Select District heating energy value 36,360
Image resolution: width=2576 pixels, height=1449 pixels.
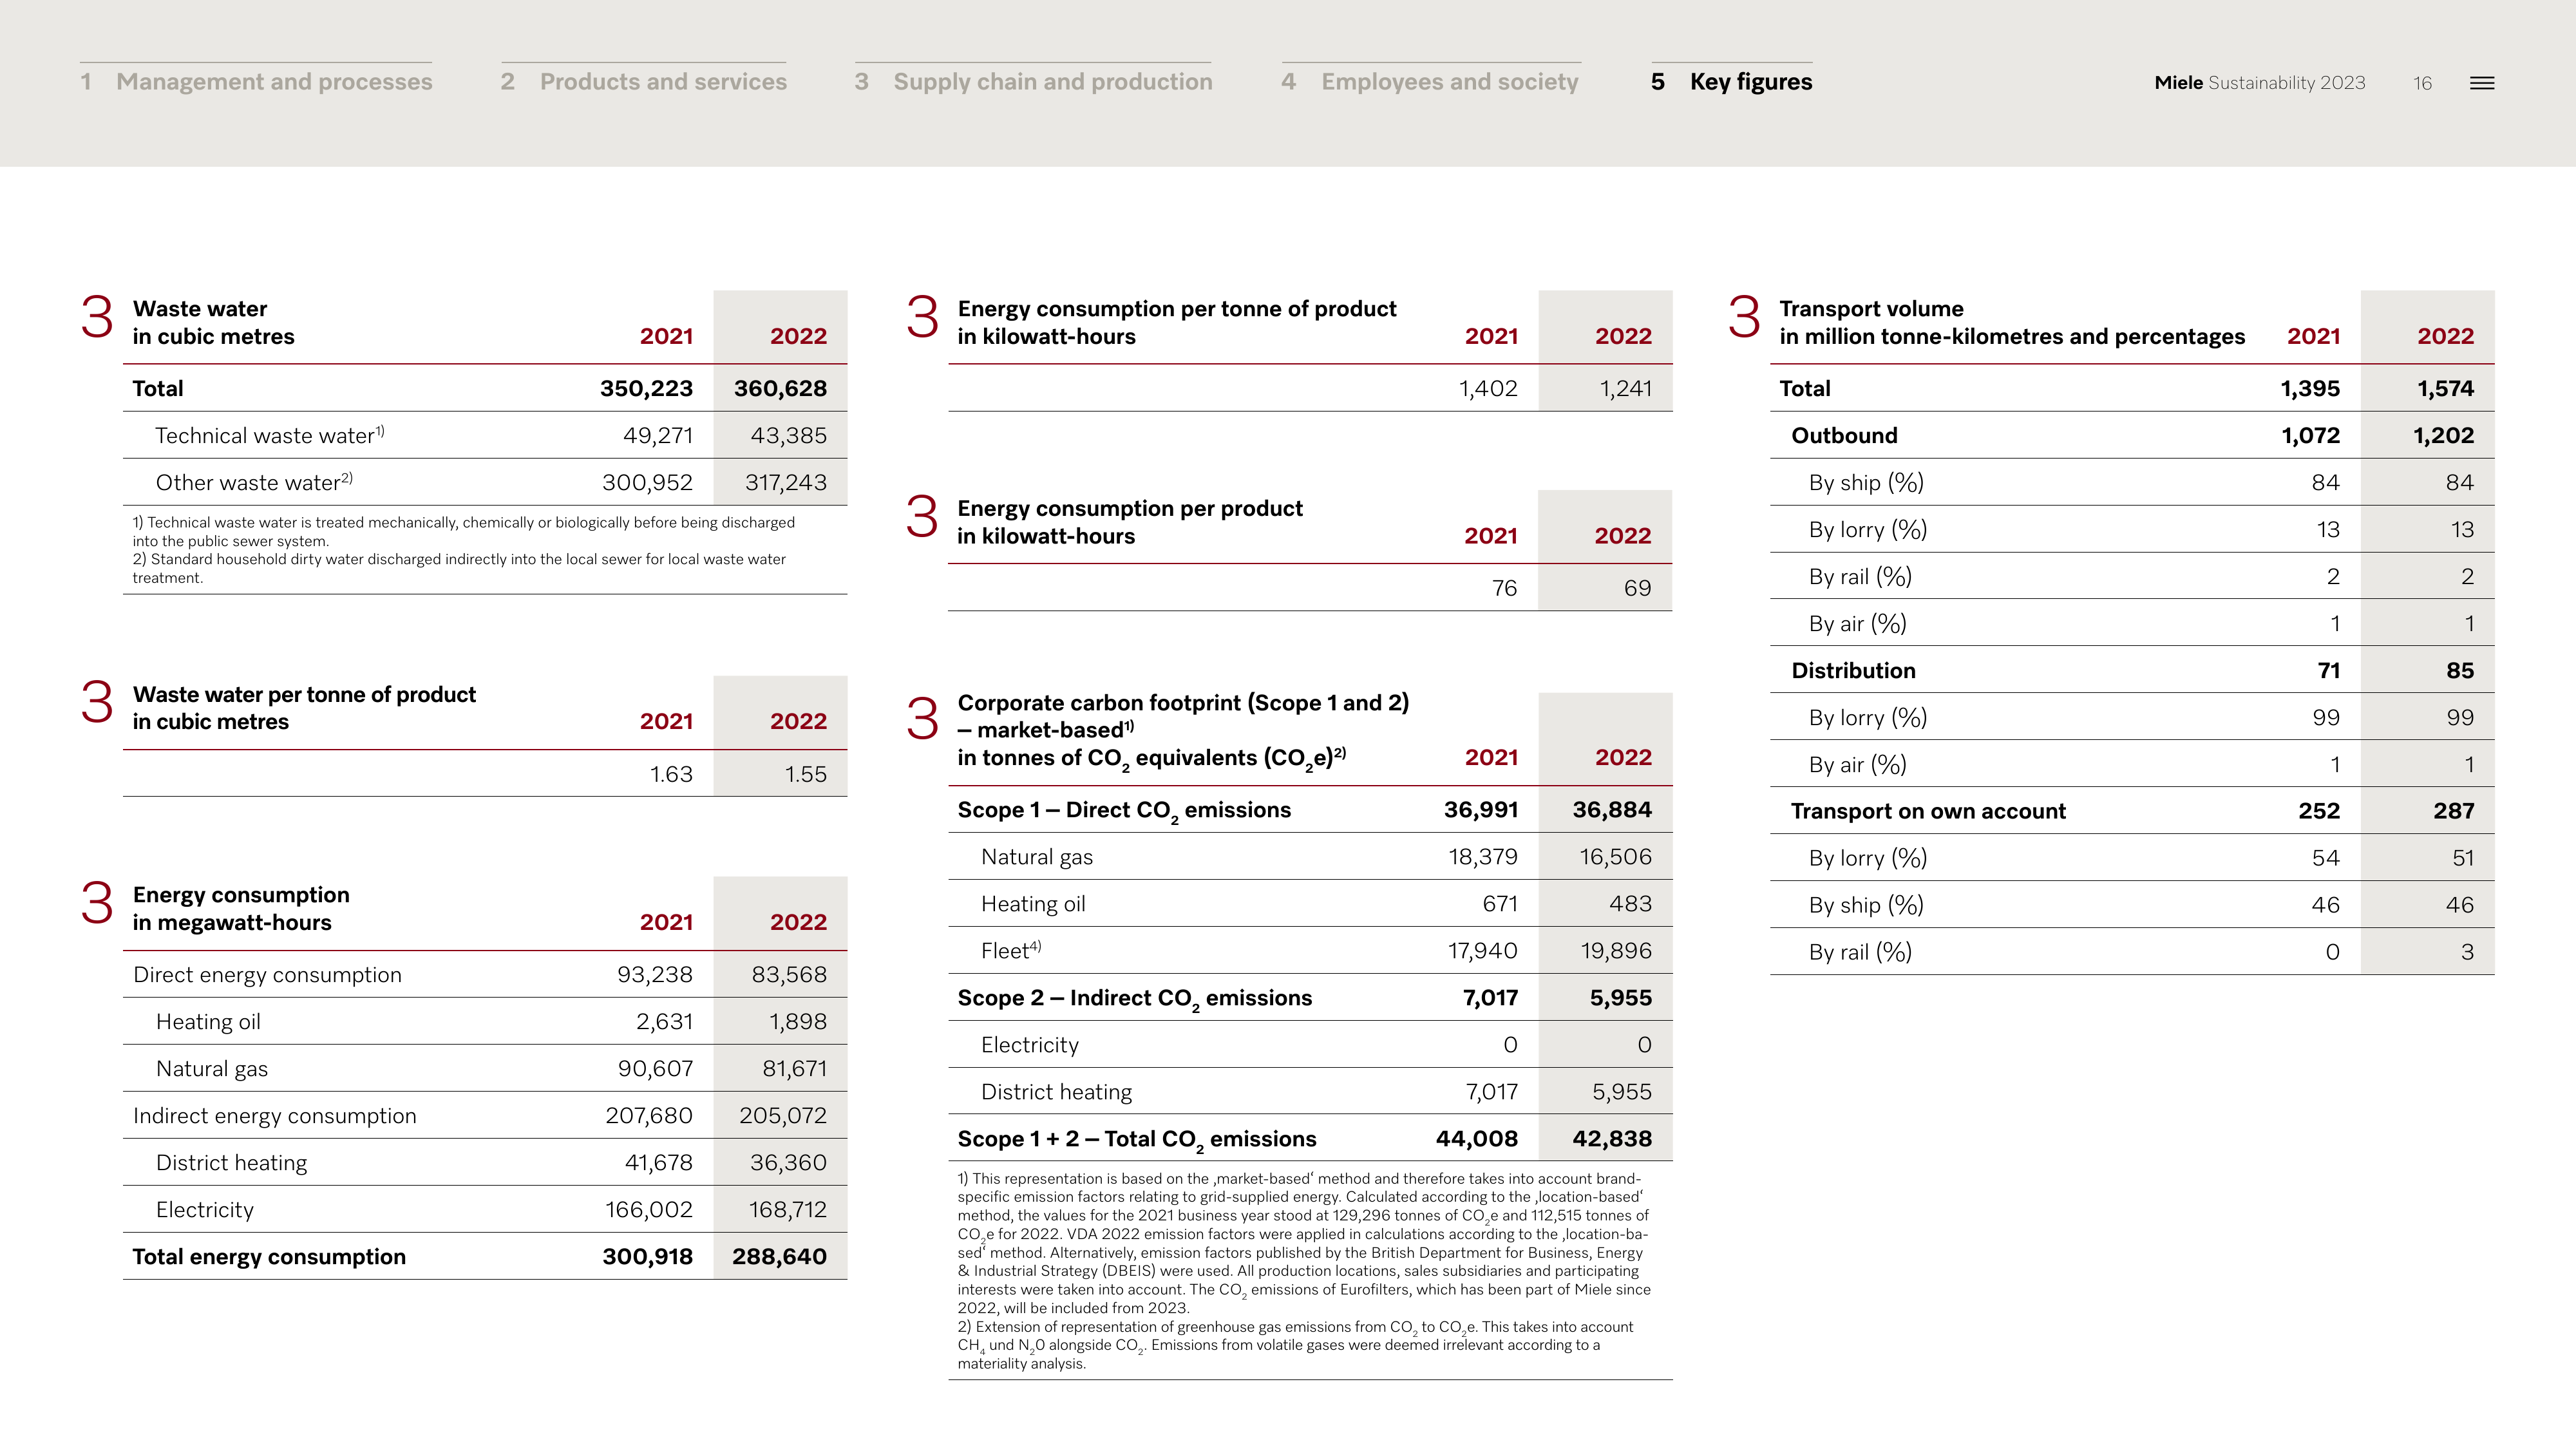[x=788, y=1163]
